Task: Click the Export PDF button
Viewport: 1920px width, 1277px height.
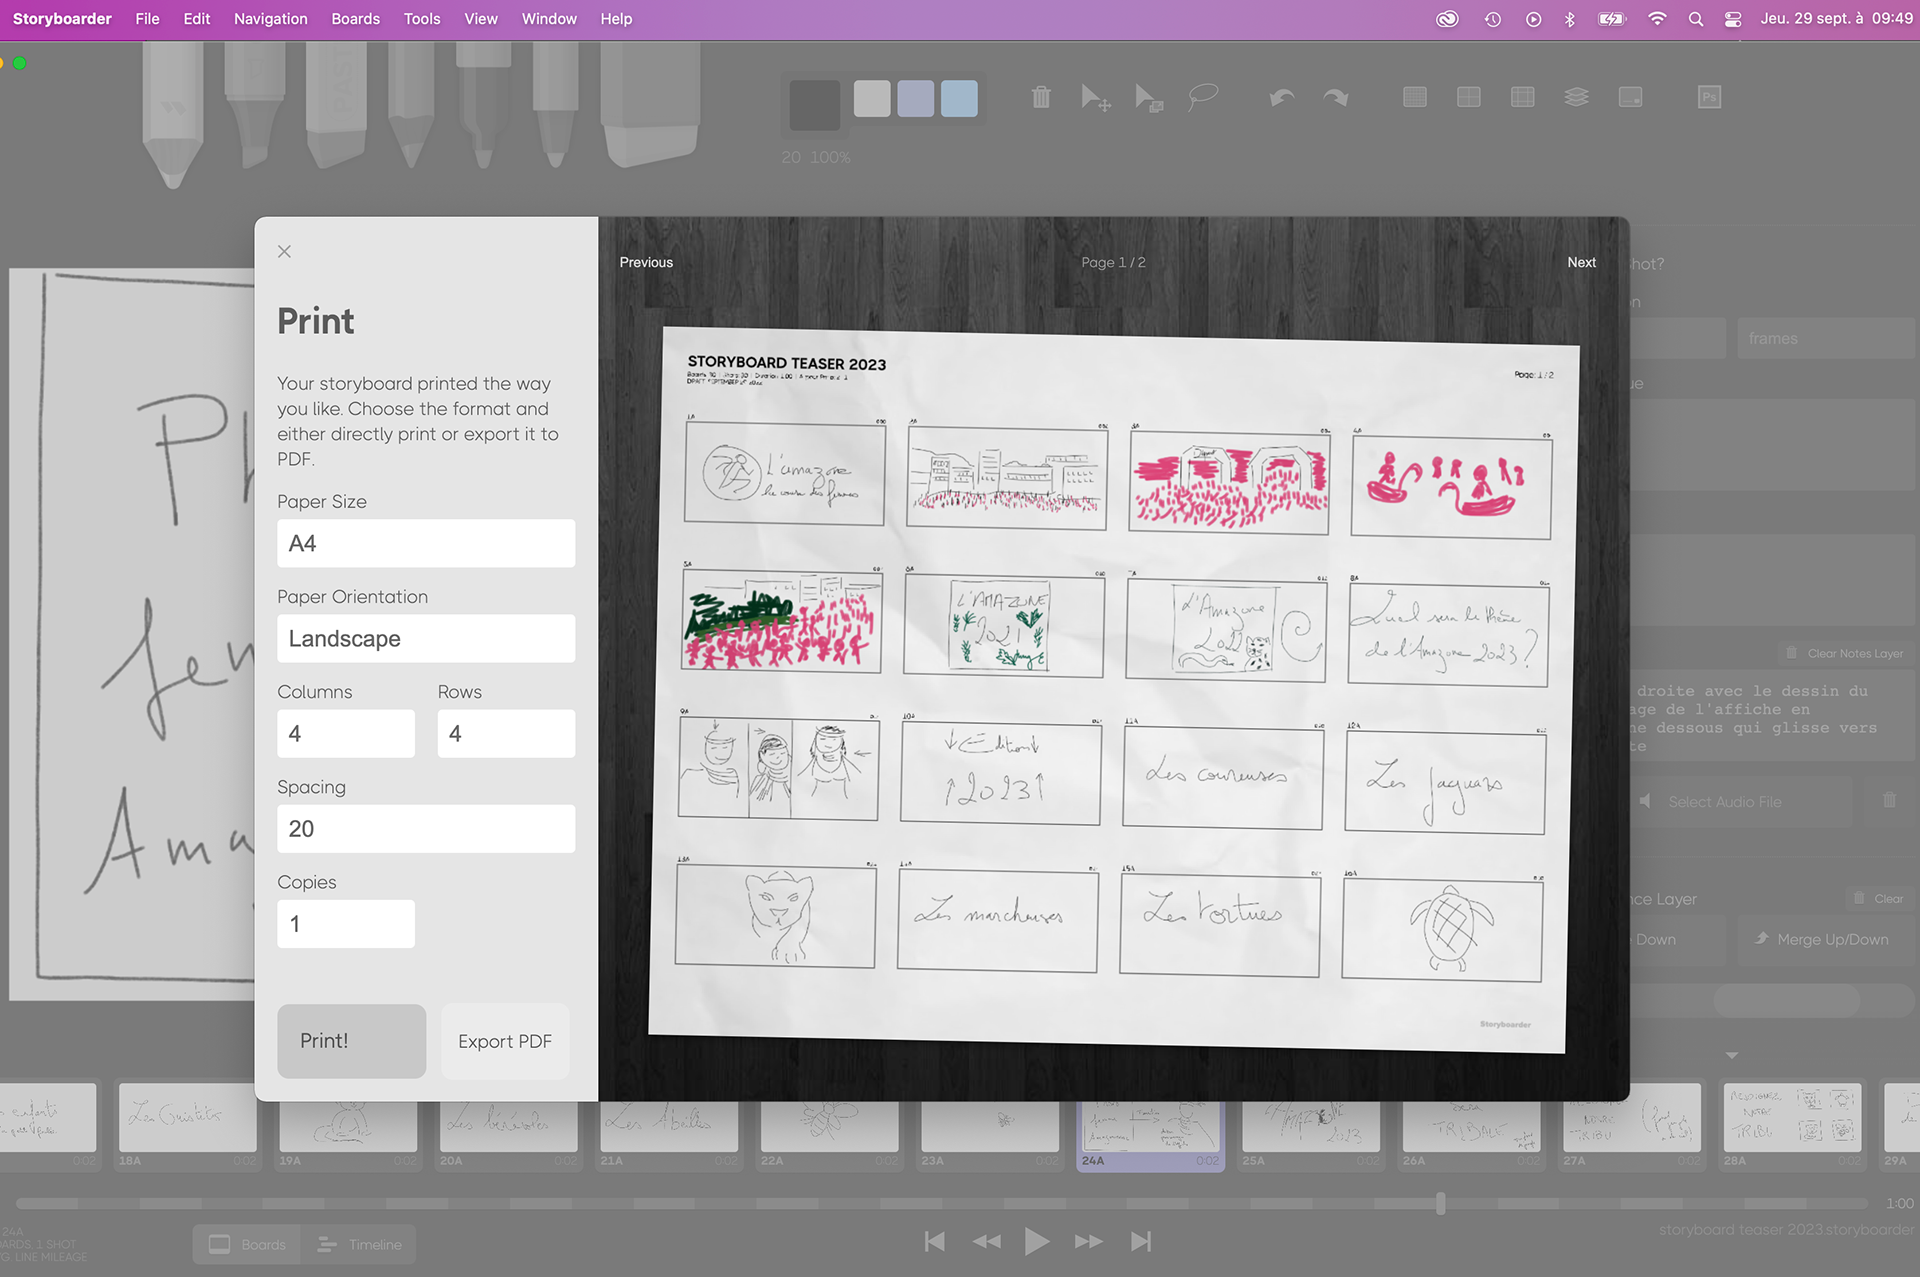Action: click(x=505, y=1041)
